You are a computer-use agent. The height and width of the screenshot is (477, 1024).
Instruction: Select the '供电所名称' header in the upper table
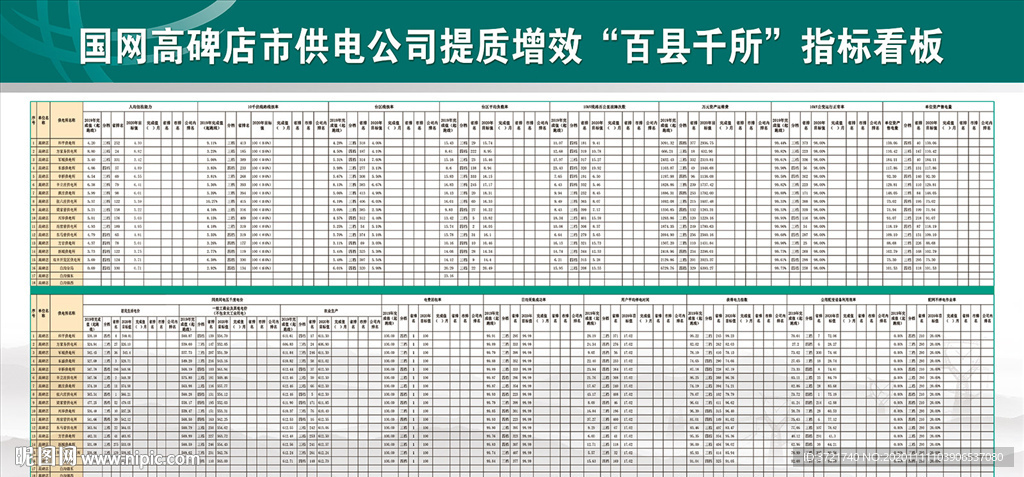(x=67, y=120)
